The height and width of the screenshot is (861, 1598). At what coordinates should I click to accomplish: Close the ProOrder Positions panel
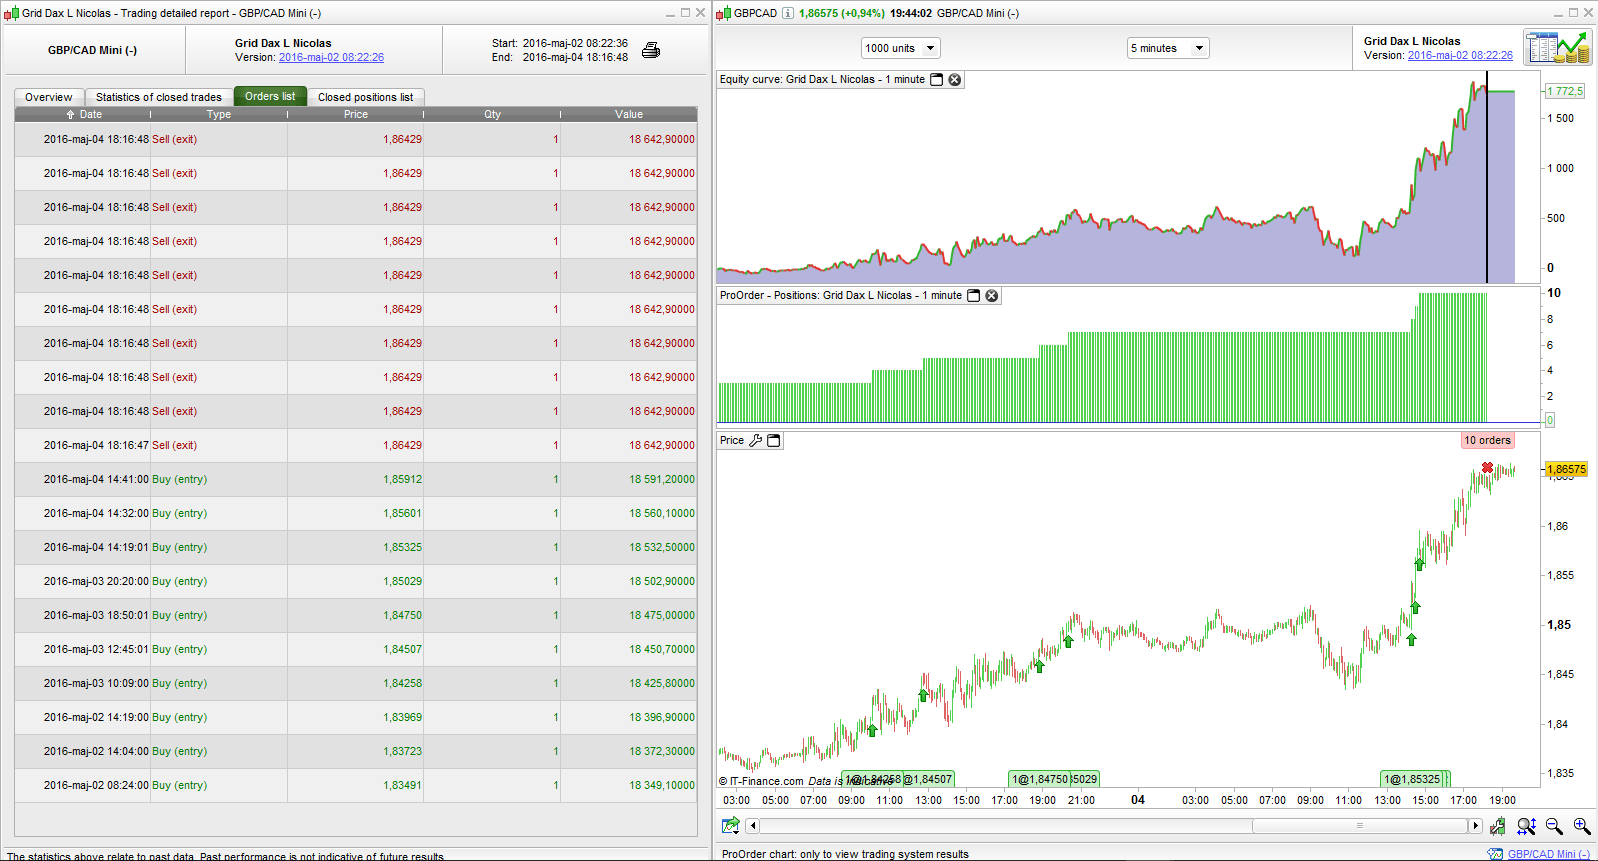992,296
